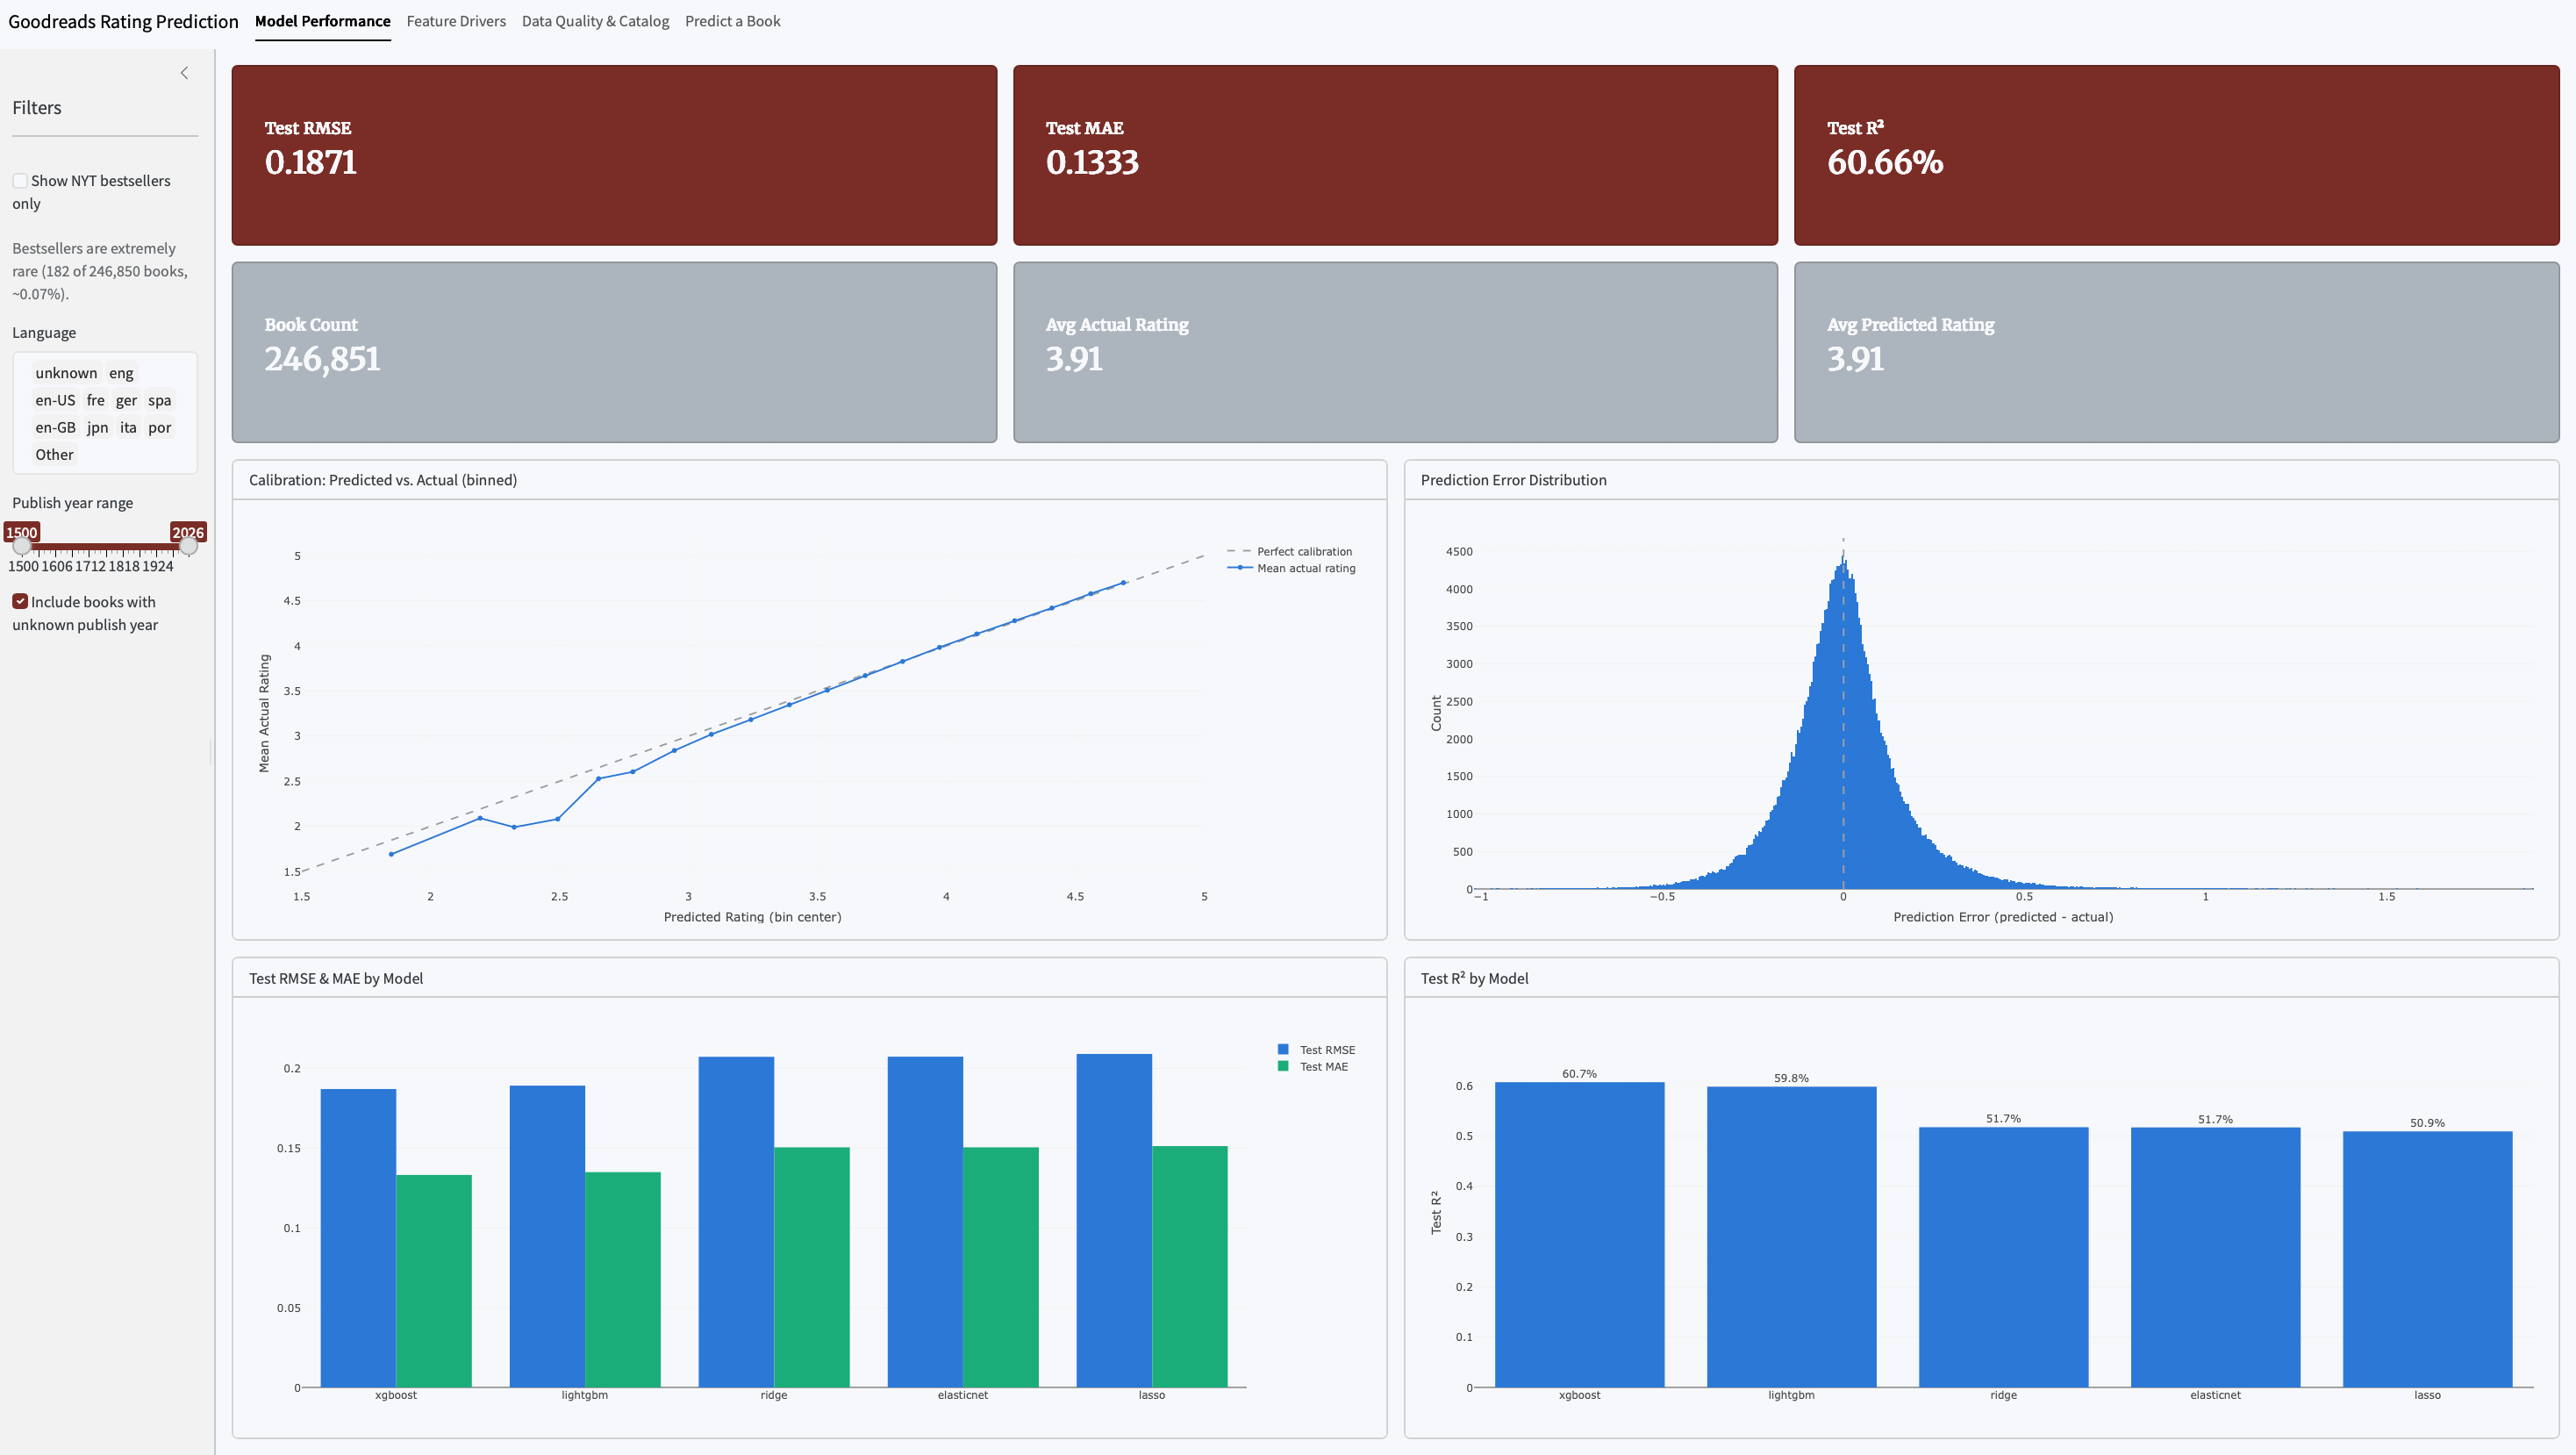Click the Avg Actual Rating card
The image size is (2576, 1455).
tap(1395, 352)
